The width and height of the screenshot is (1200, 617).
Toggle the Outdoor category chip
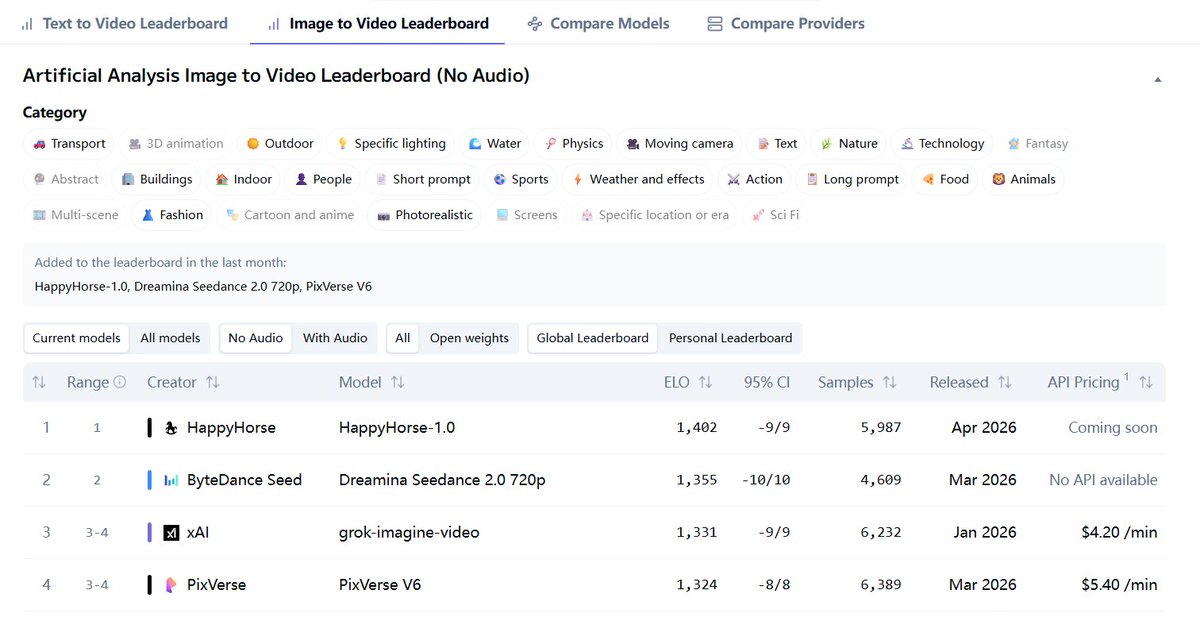(x=280, y=144)
